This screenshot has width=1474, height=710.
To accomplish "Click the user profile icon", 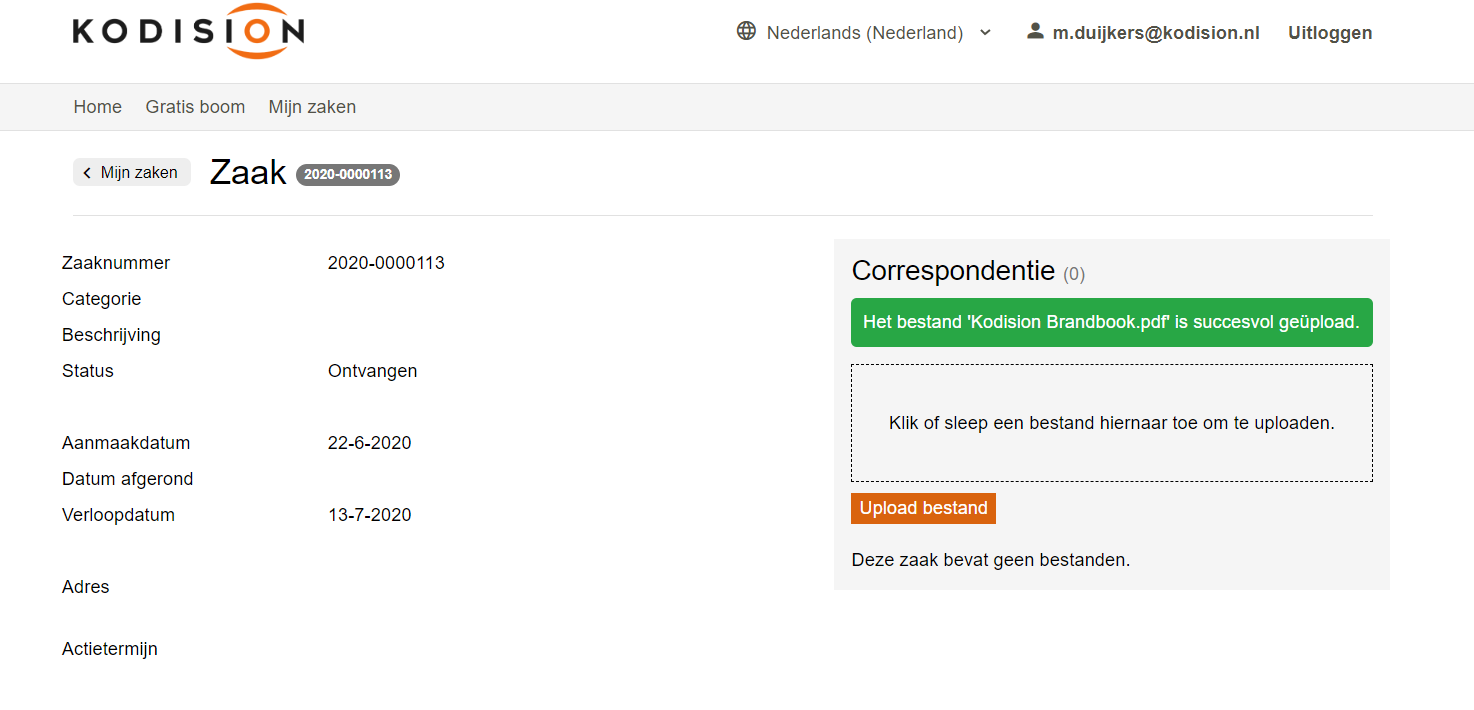I will coord(1035,31).
